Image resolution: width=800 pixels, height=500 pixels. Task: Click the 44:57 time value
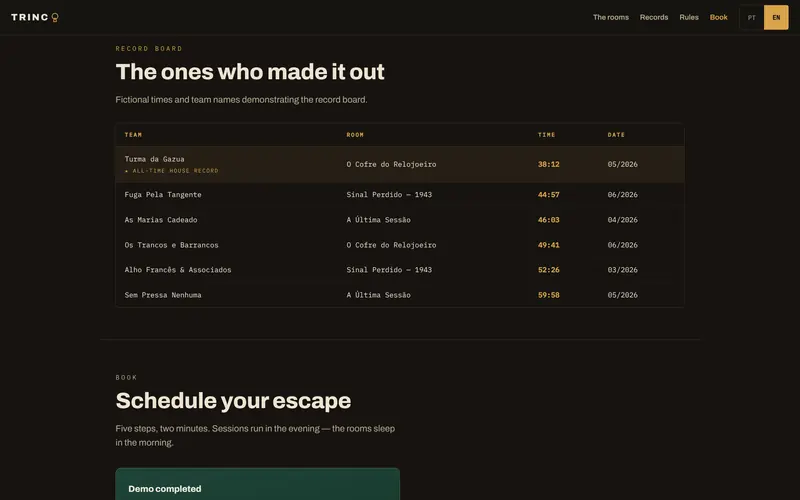[548, 194]
